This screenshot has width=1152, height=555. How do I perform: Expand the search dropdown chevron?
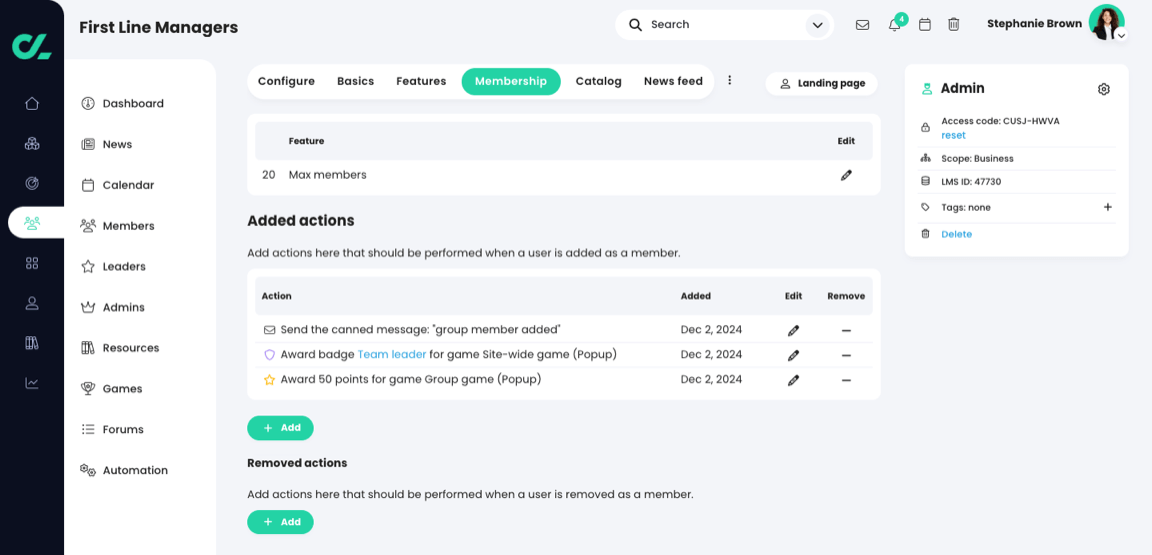pos(818,25)
